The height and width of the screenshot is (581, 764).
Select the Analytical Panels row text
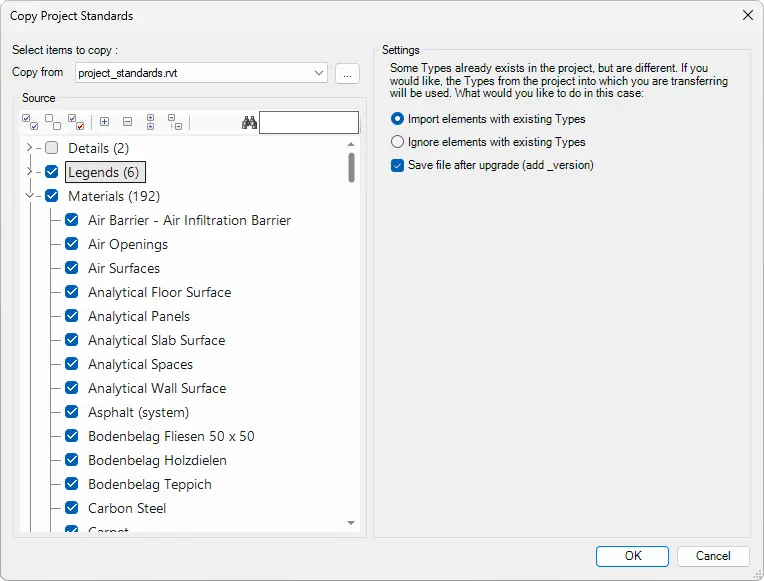pyautogui.click(x=139, y=316)
